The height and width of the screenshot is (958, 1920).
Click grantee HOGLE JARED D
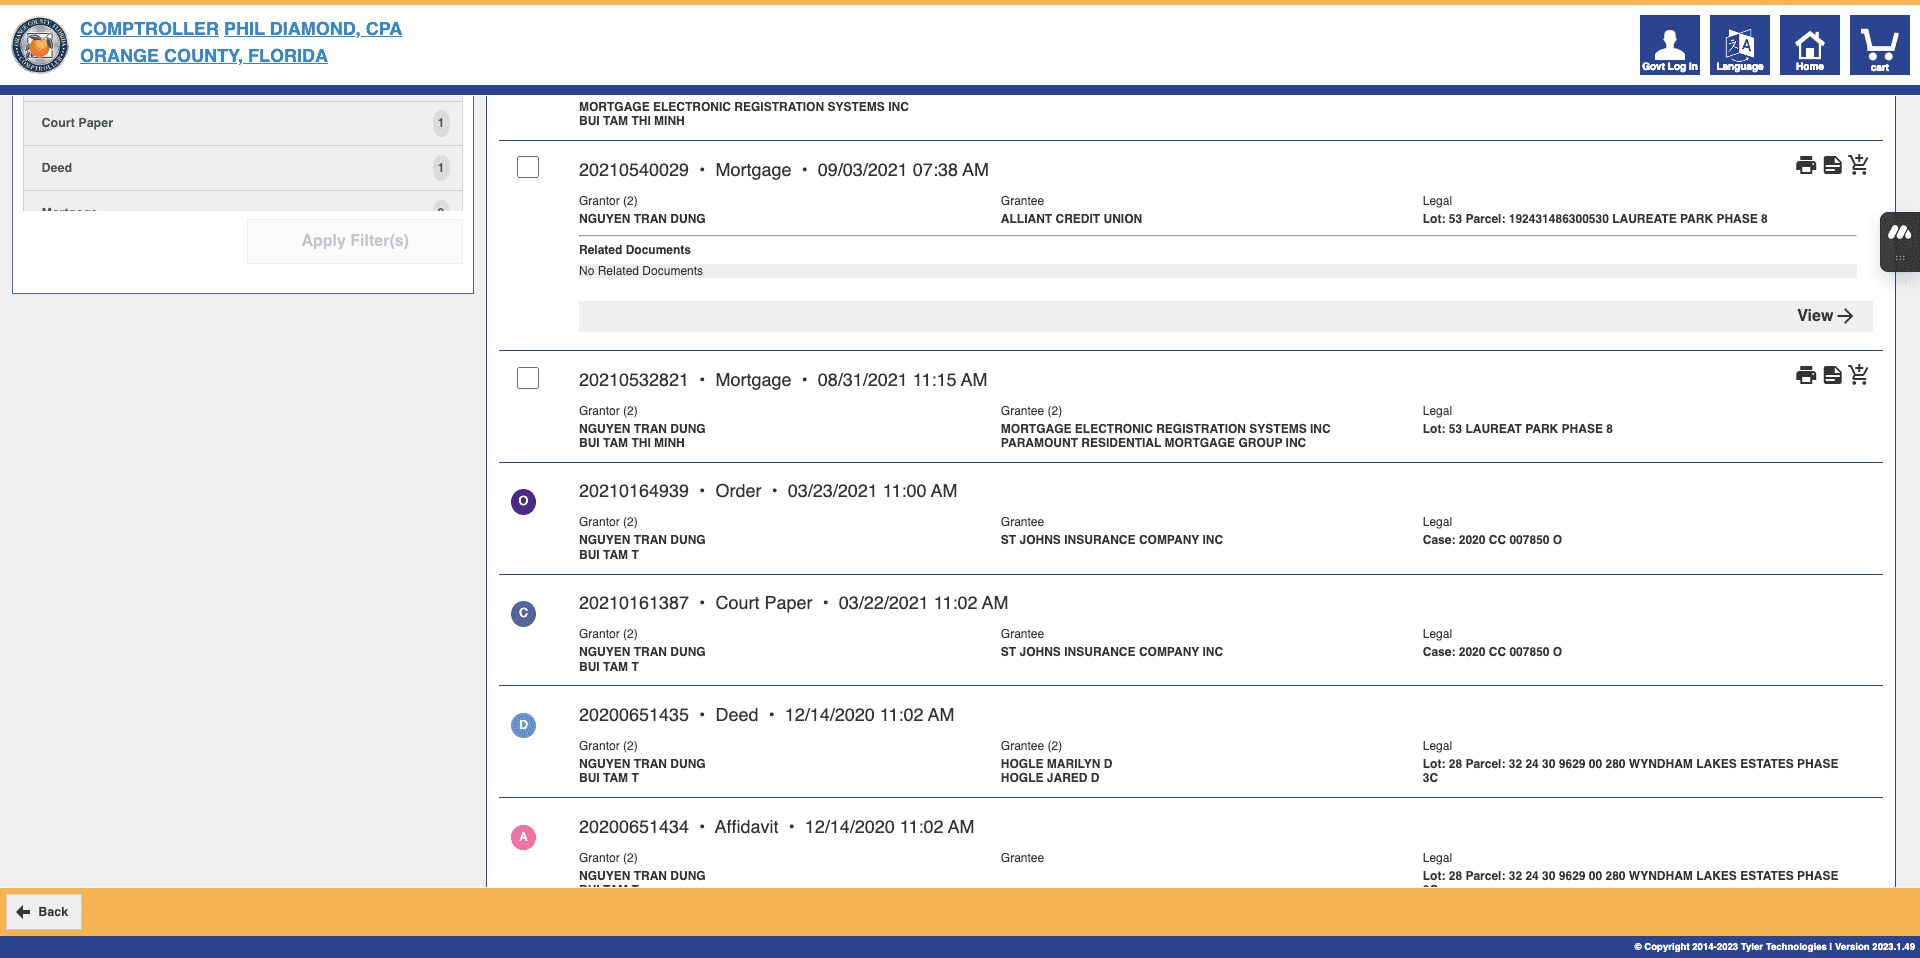tap(1050, 778)
